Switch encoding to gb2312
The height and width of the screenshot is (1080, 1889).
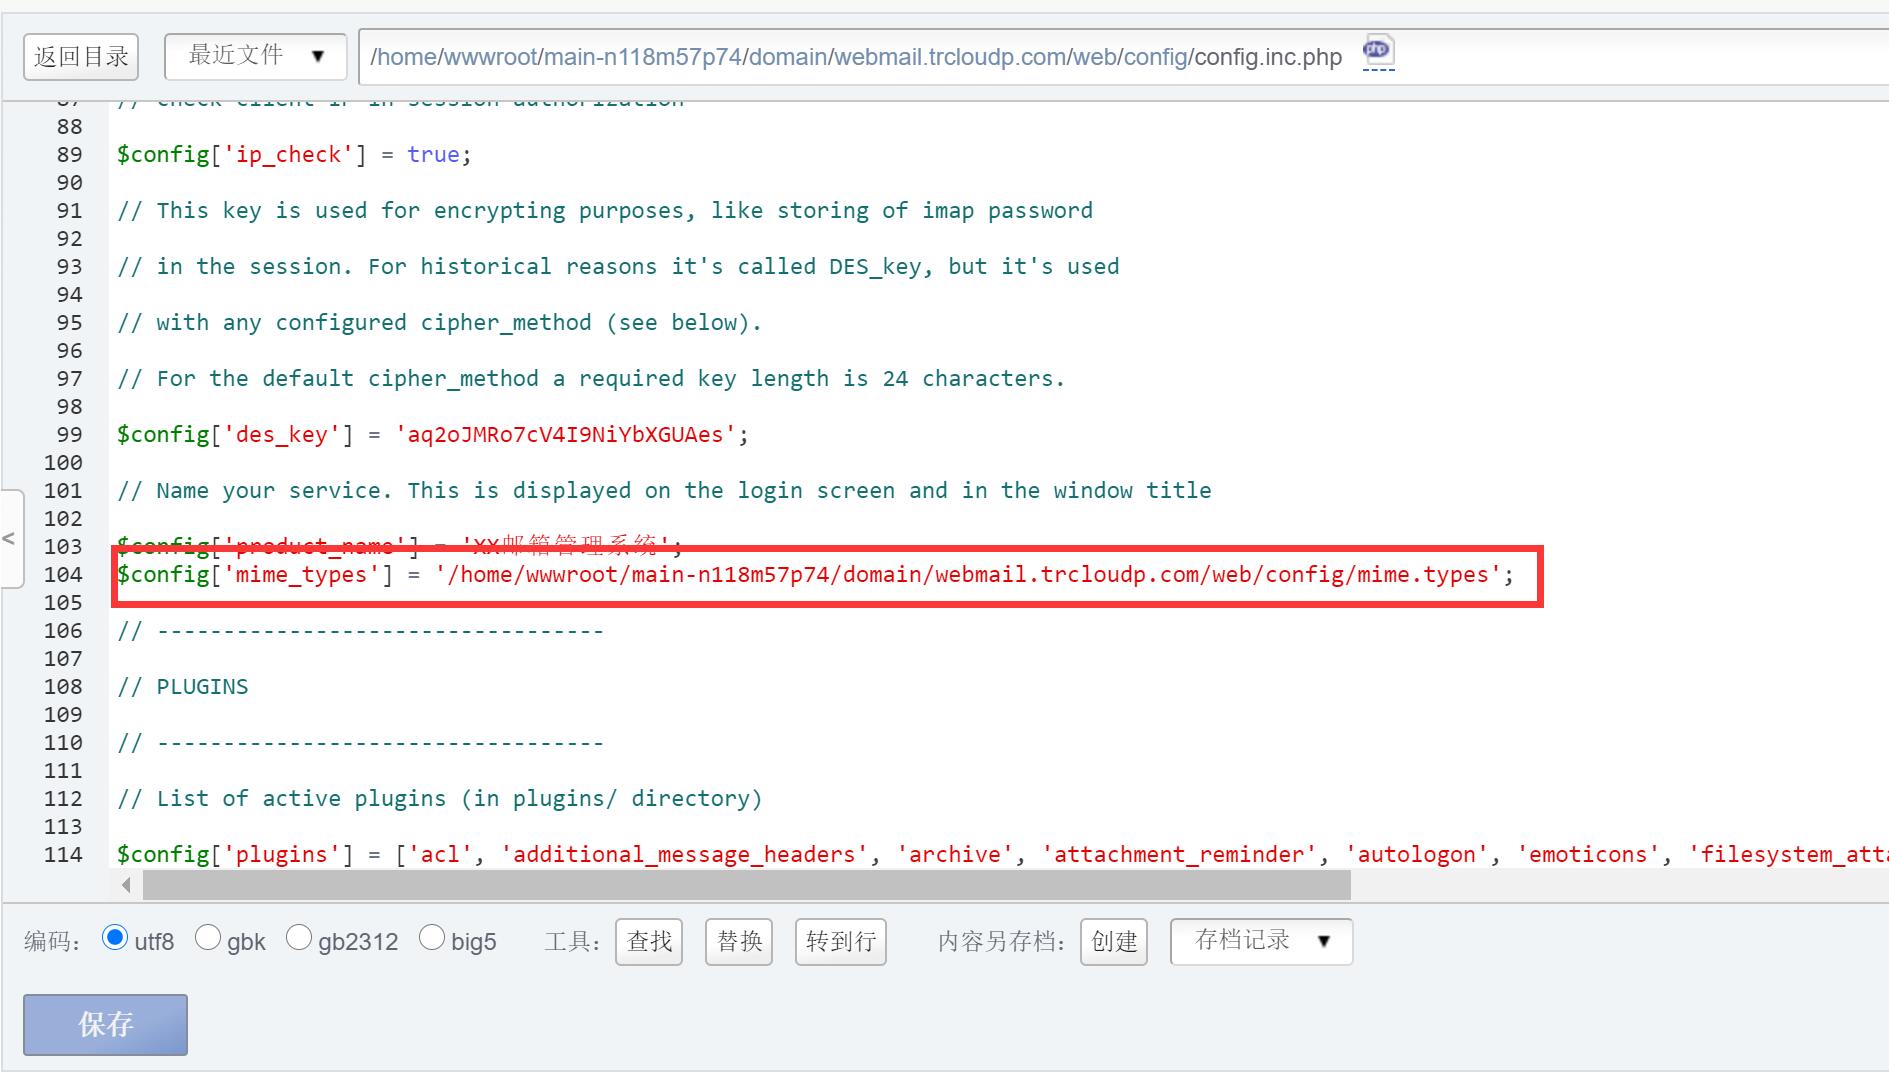pos(299,938)
